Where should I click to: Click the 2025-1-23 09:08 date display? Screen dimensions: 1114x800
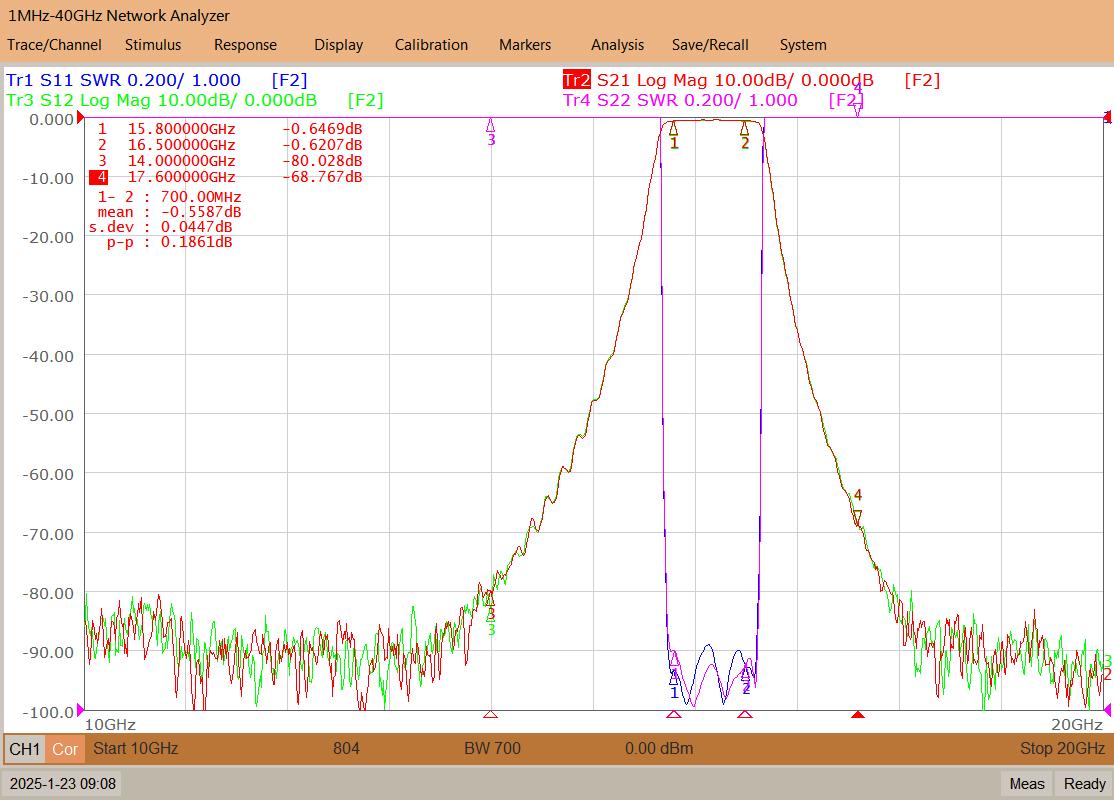(x=63, y=784)
